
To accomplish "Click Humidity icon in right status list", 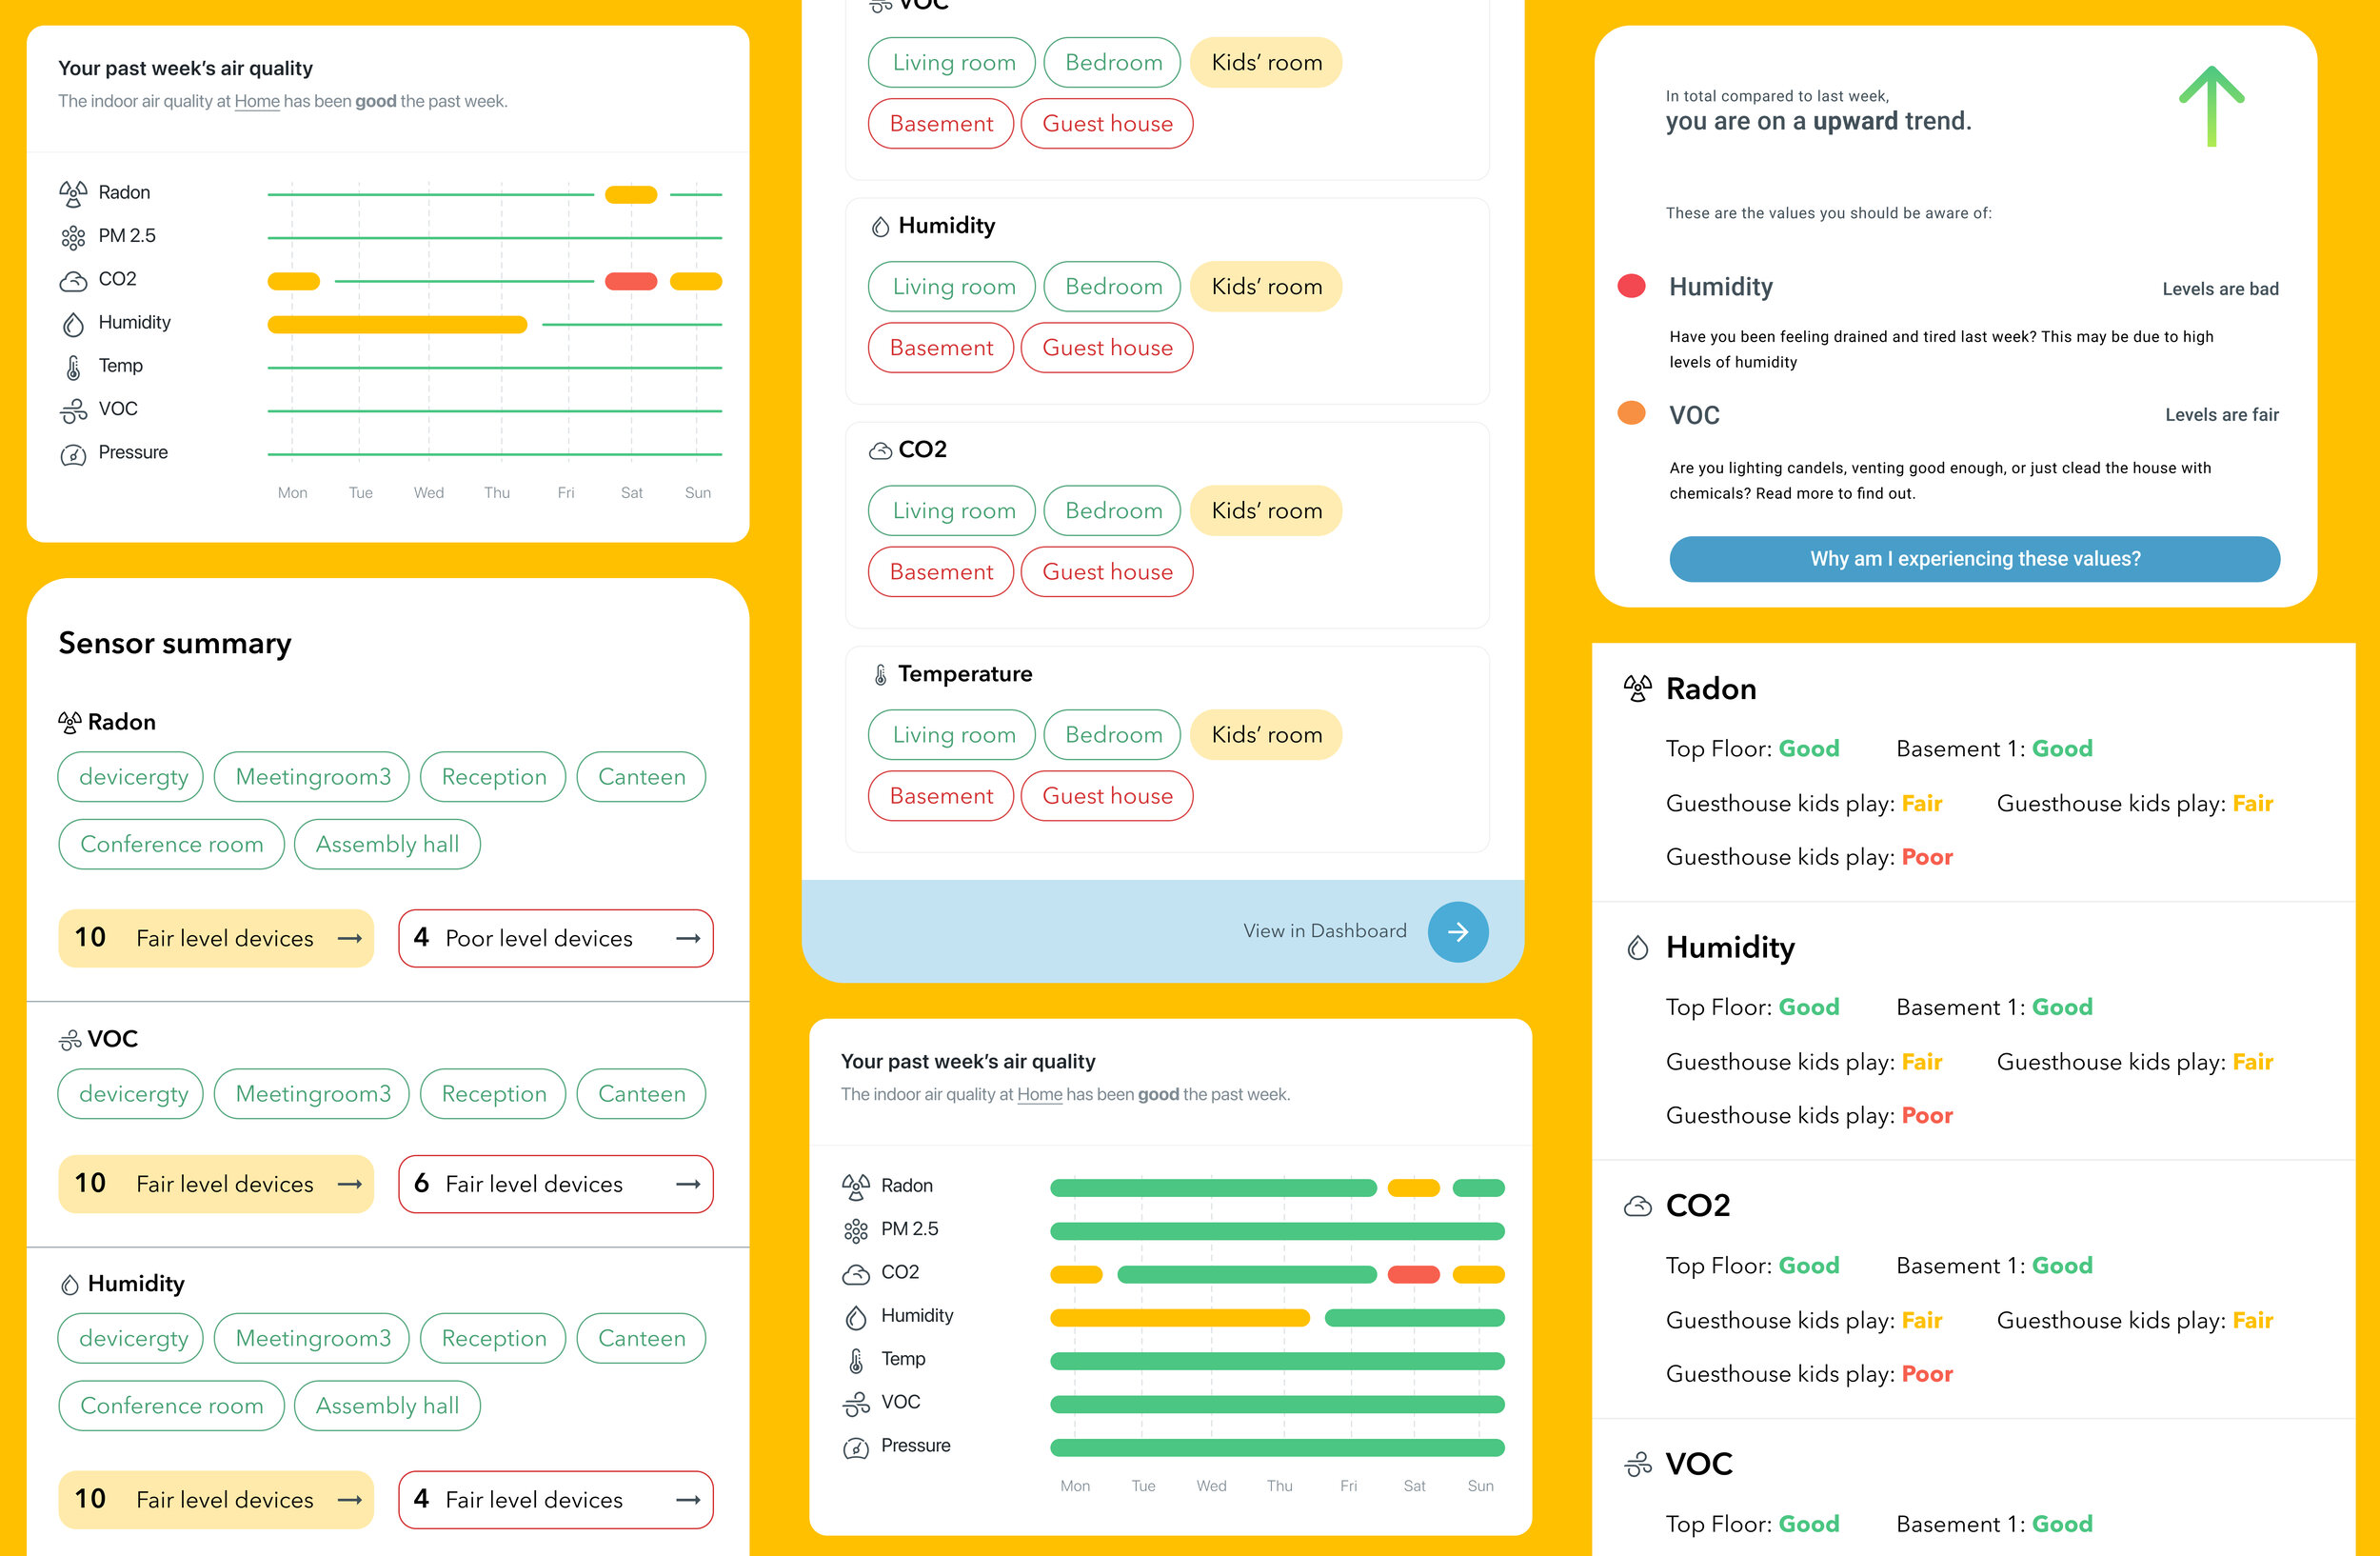I will [1637, 947].
